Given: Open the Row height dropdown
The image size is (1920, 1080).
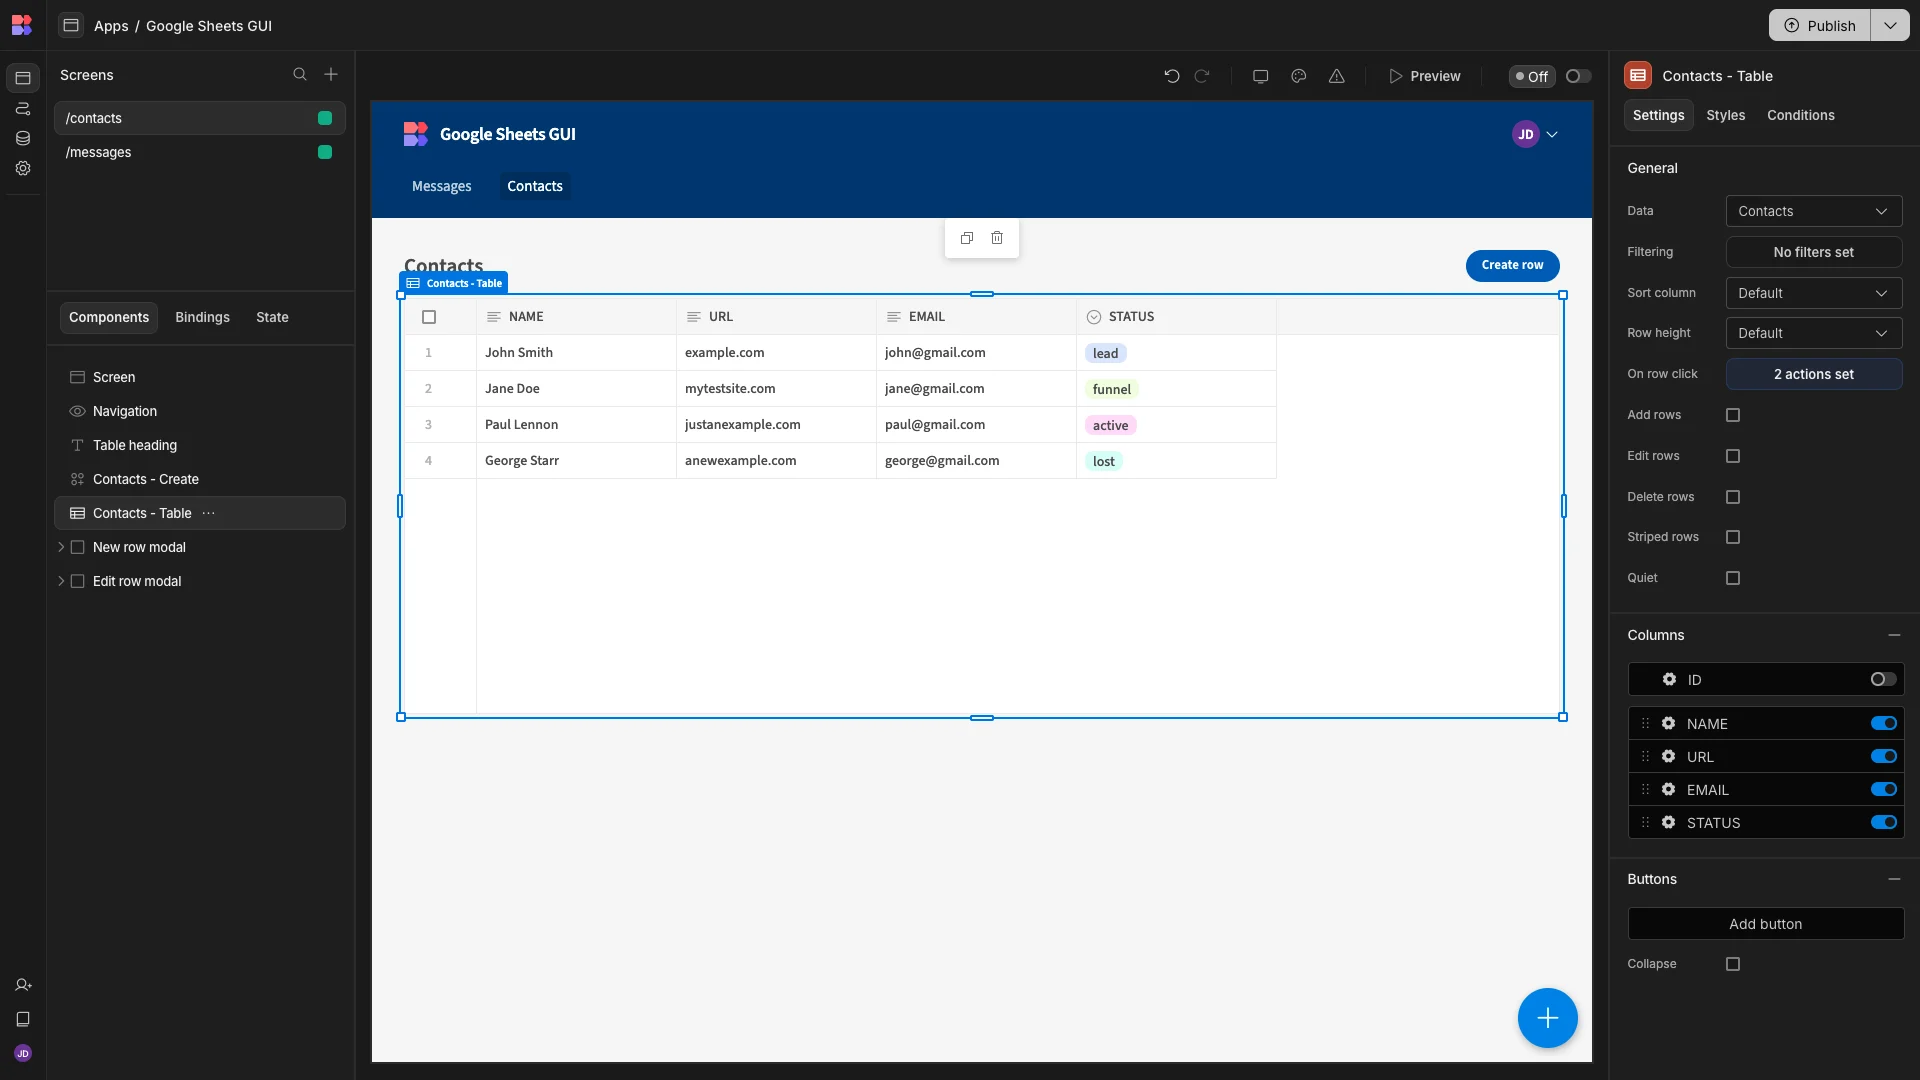Looking at the screenshot, I should pyautogui.click(x=1814, y=333).
